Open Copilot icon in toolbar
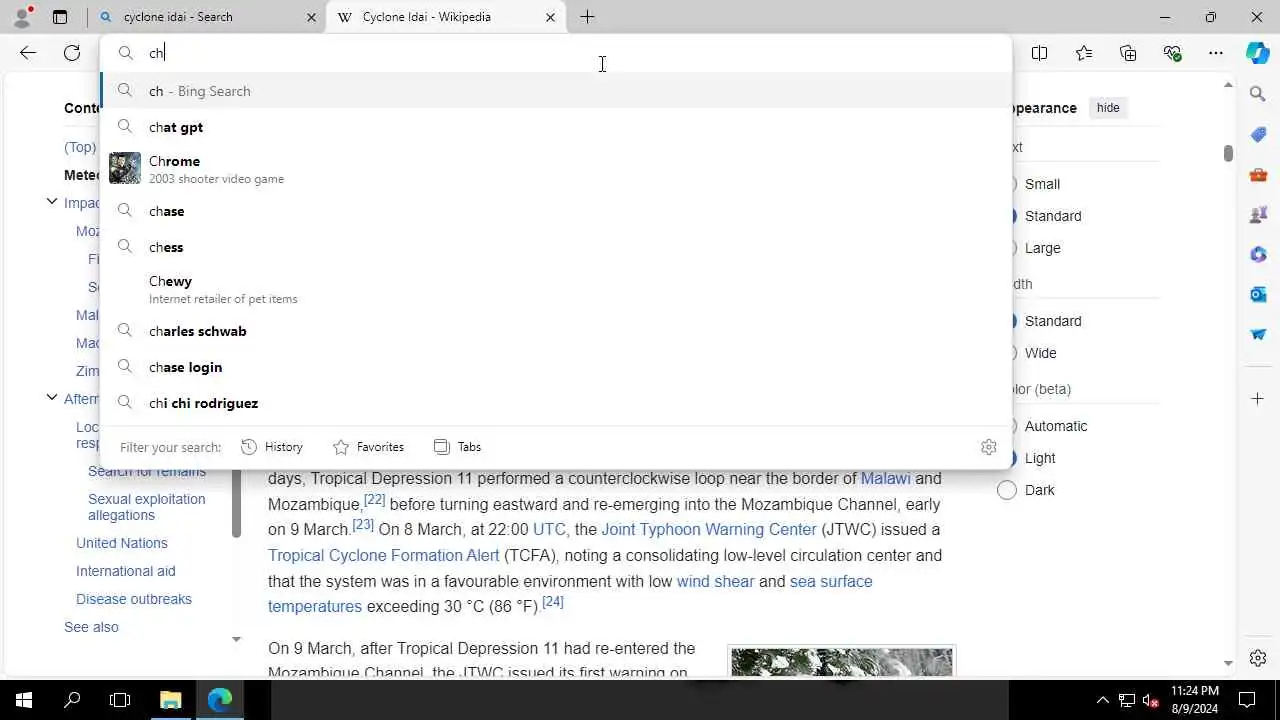This screenshot has width=1280, height=720. click(1258, 53)
